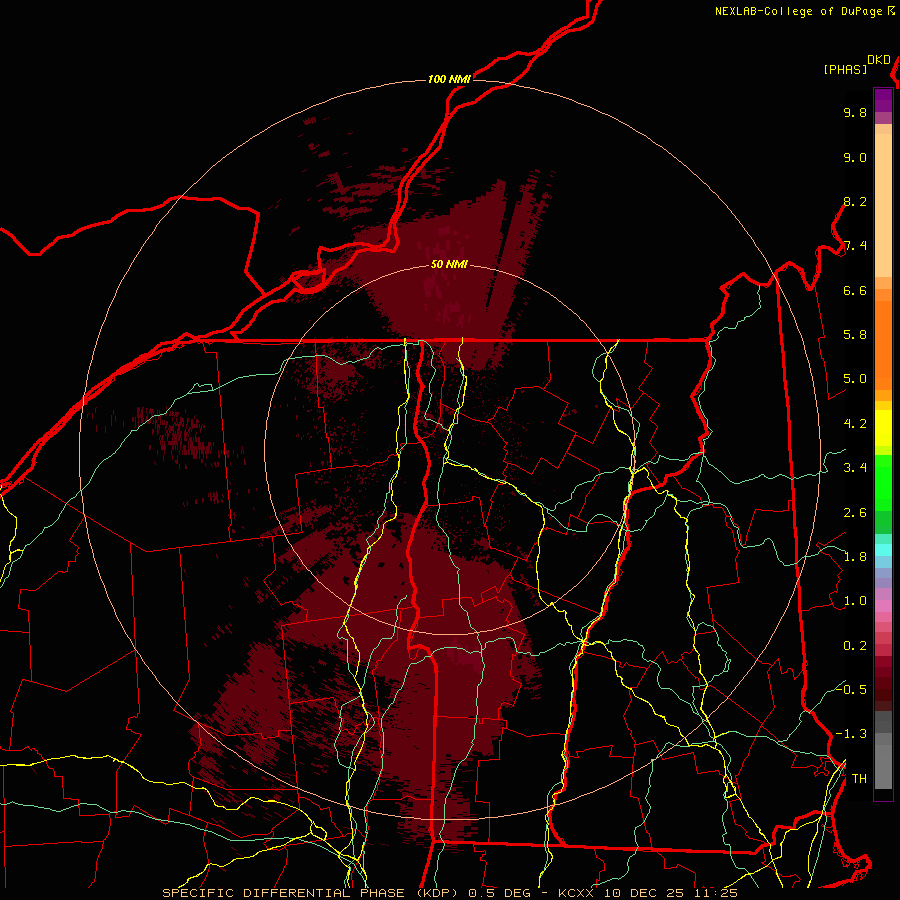Click the "[PHAS]" legend heading
This screenshot has width=900, height=900.
pyautogui.click(x=845, y=69)
